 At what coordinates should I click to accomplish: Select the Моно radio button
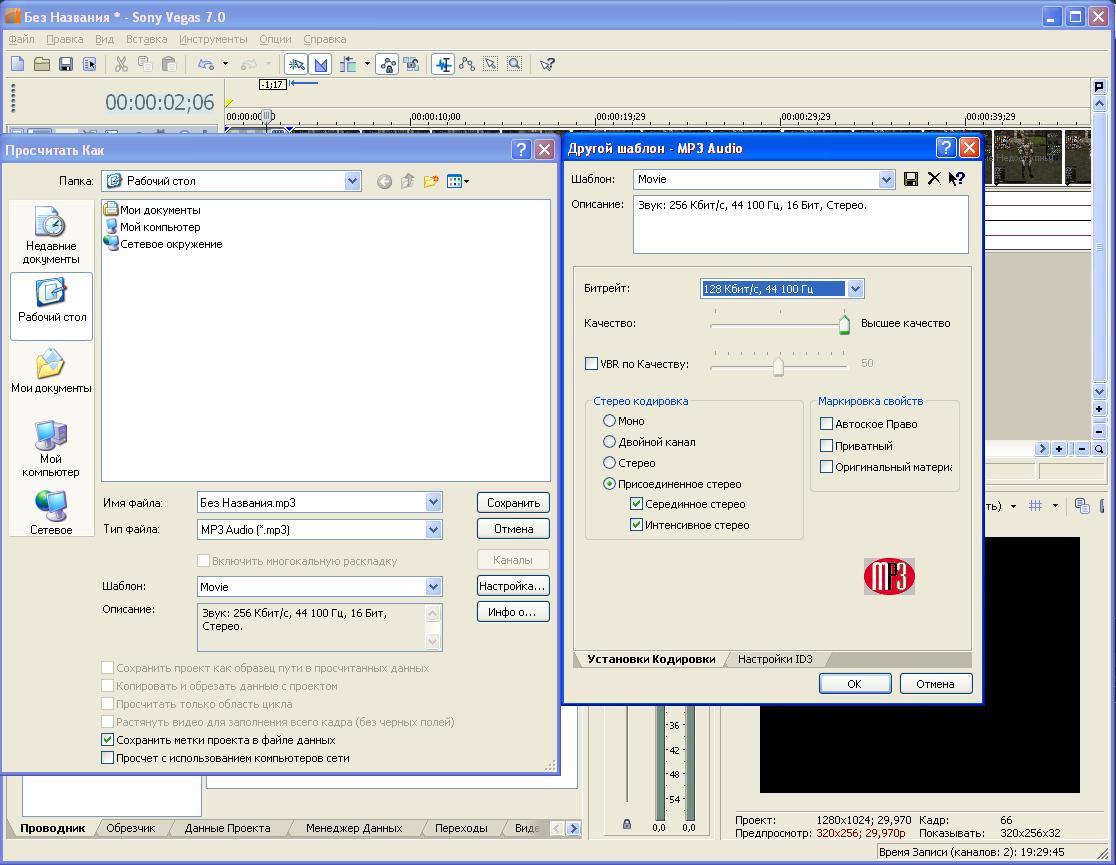click(x=609, y=421)
